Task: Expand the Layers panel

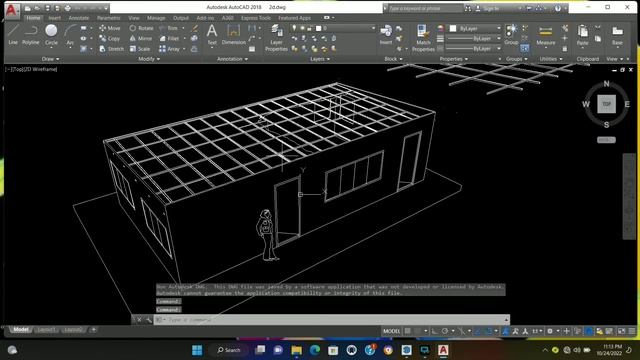Action: [320, 59]
